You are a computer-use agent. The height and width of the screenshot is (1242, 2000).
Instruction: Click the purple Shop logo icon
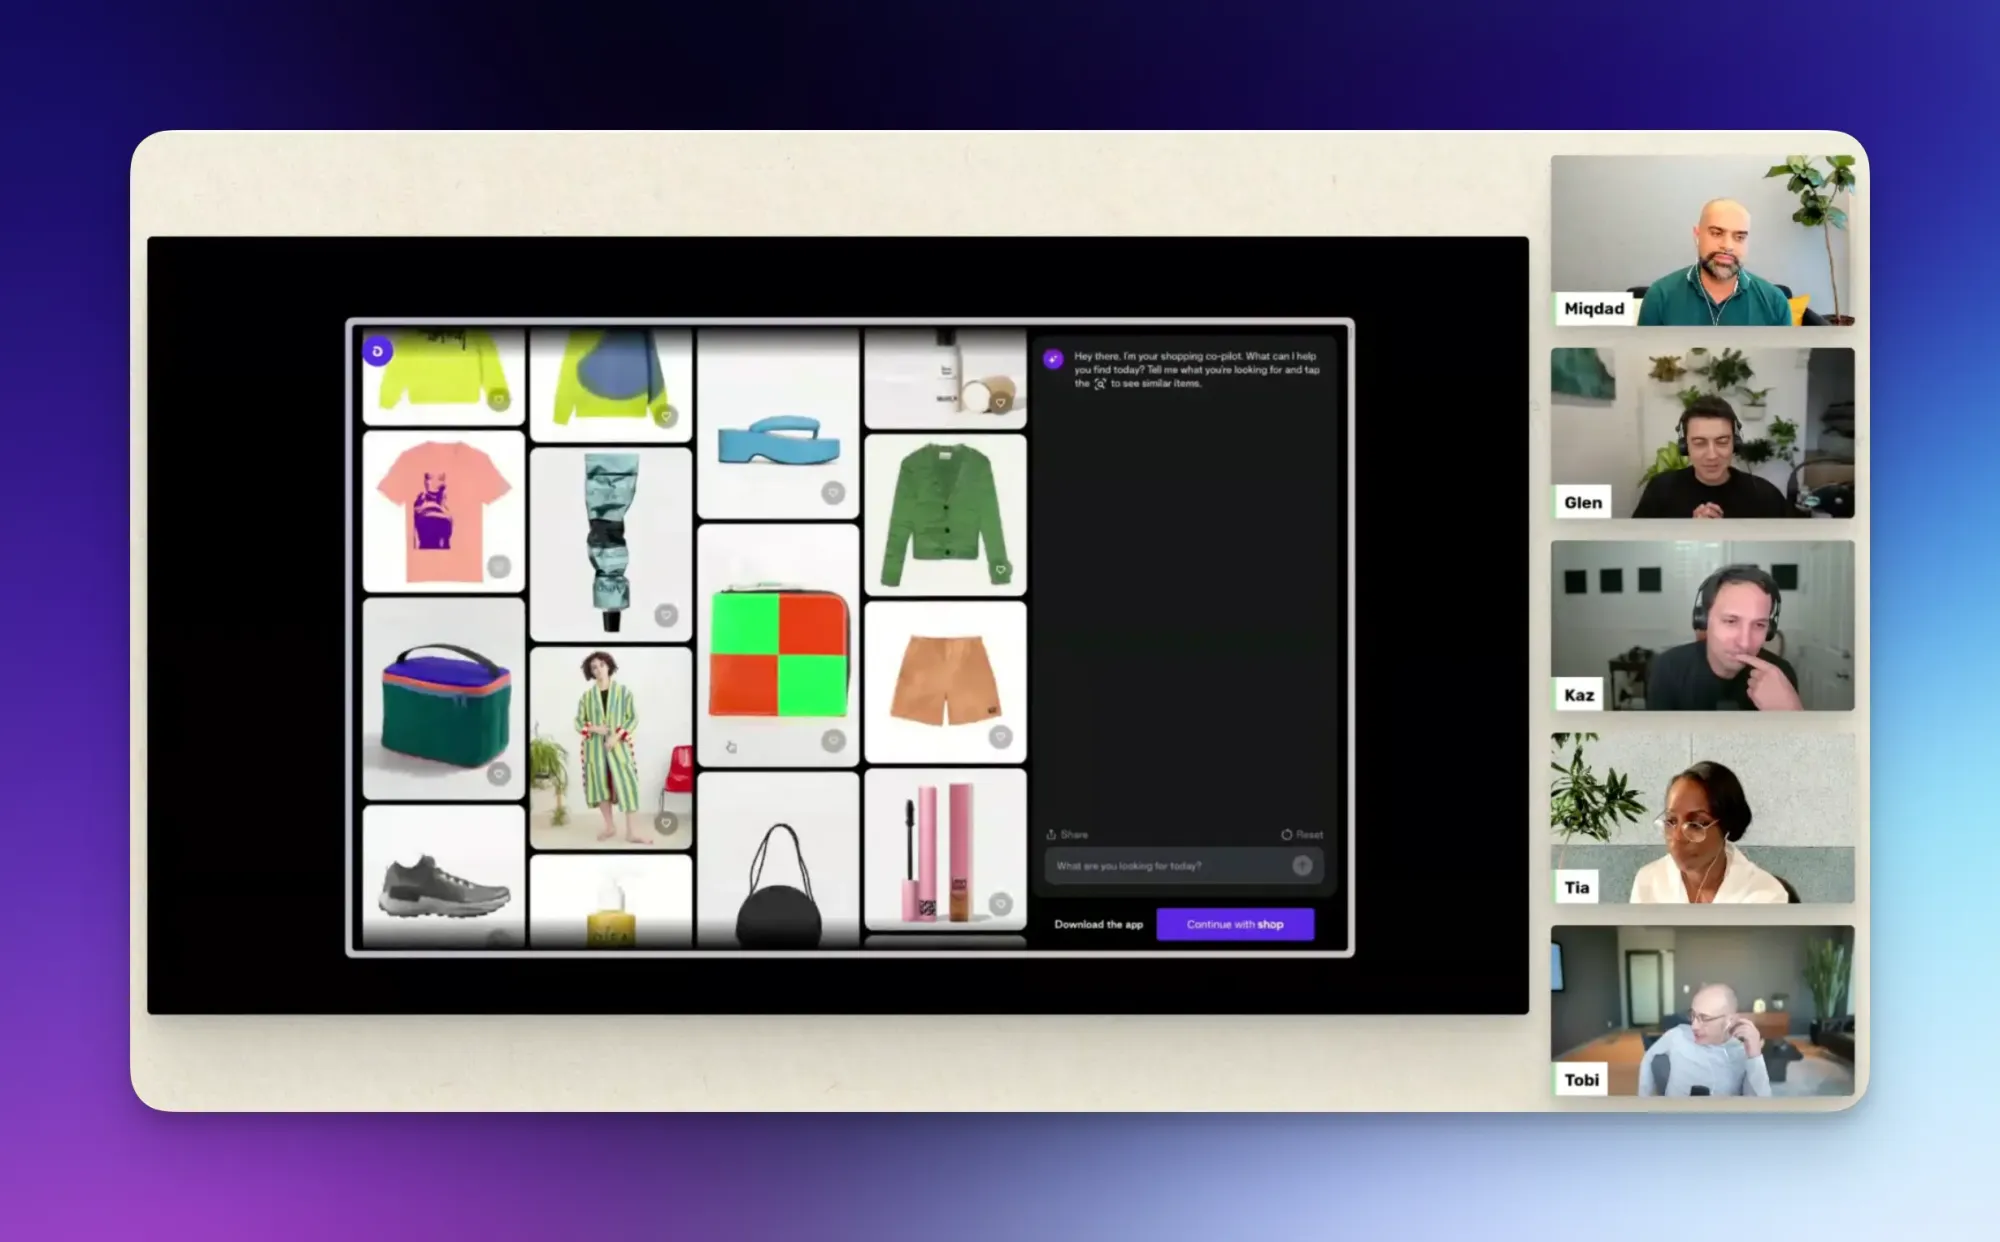[x=377, y=351]
